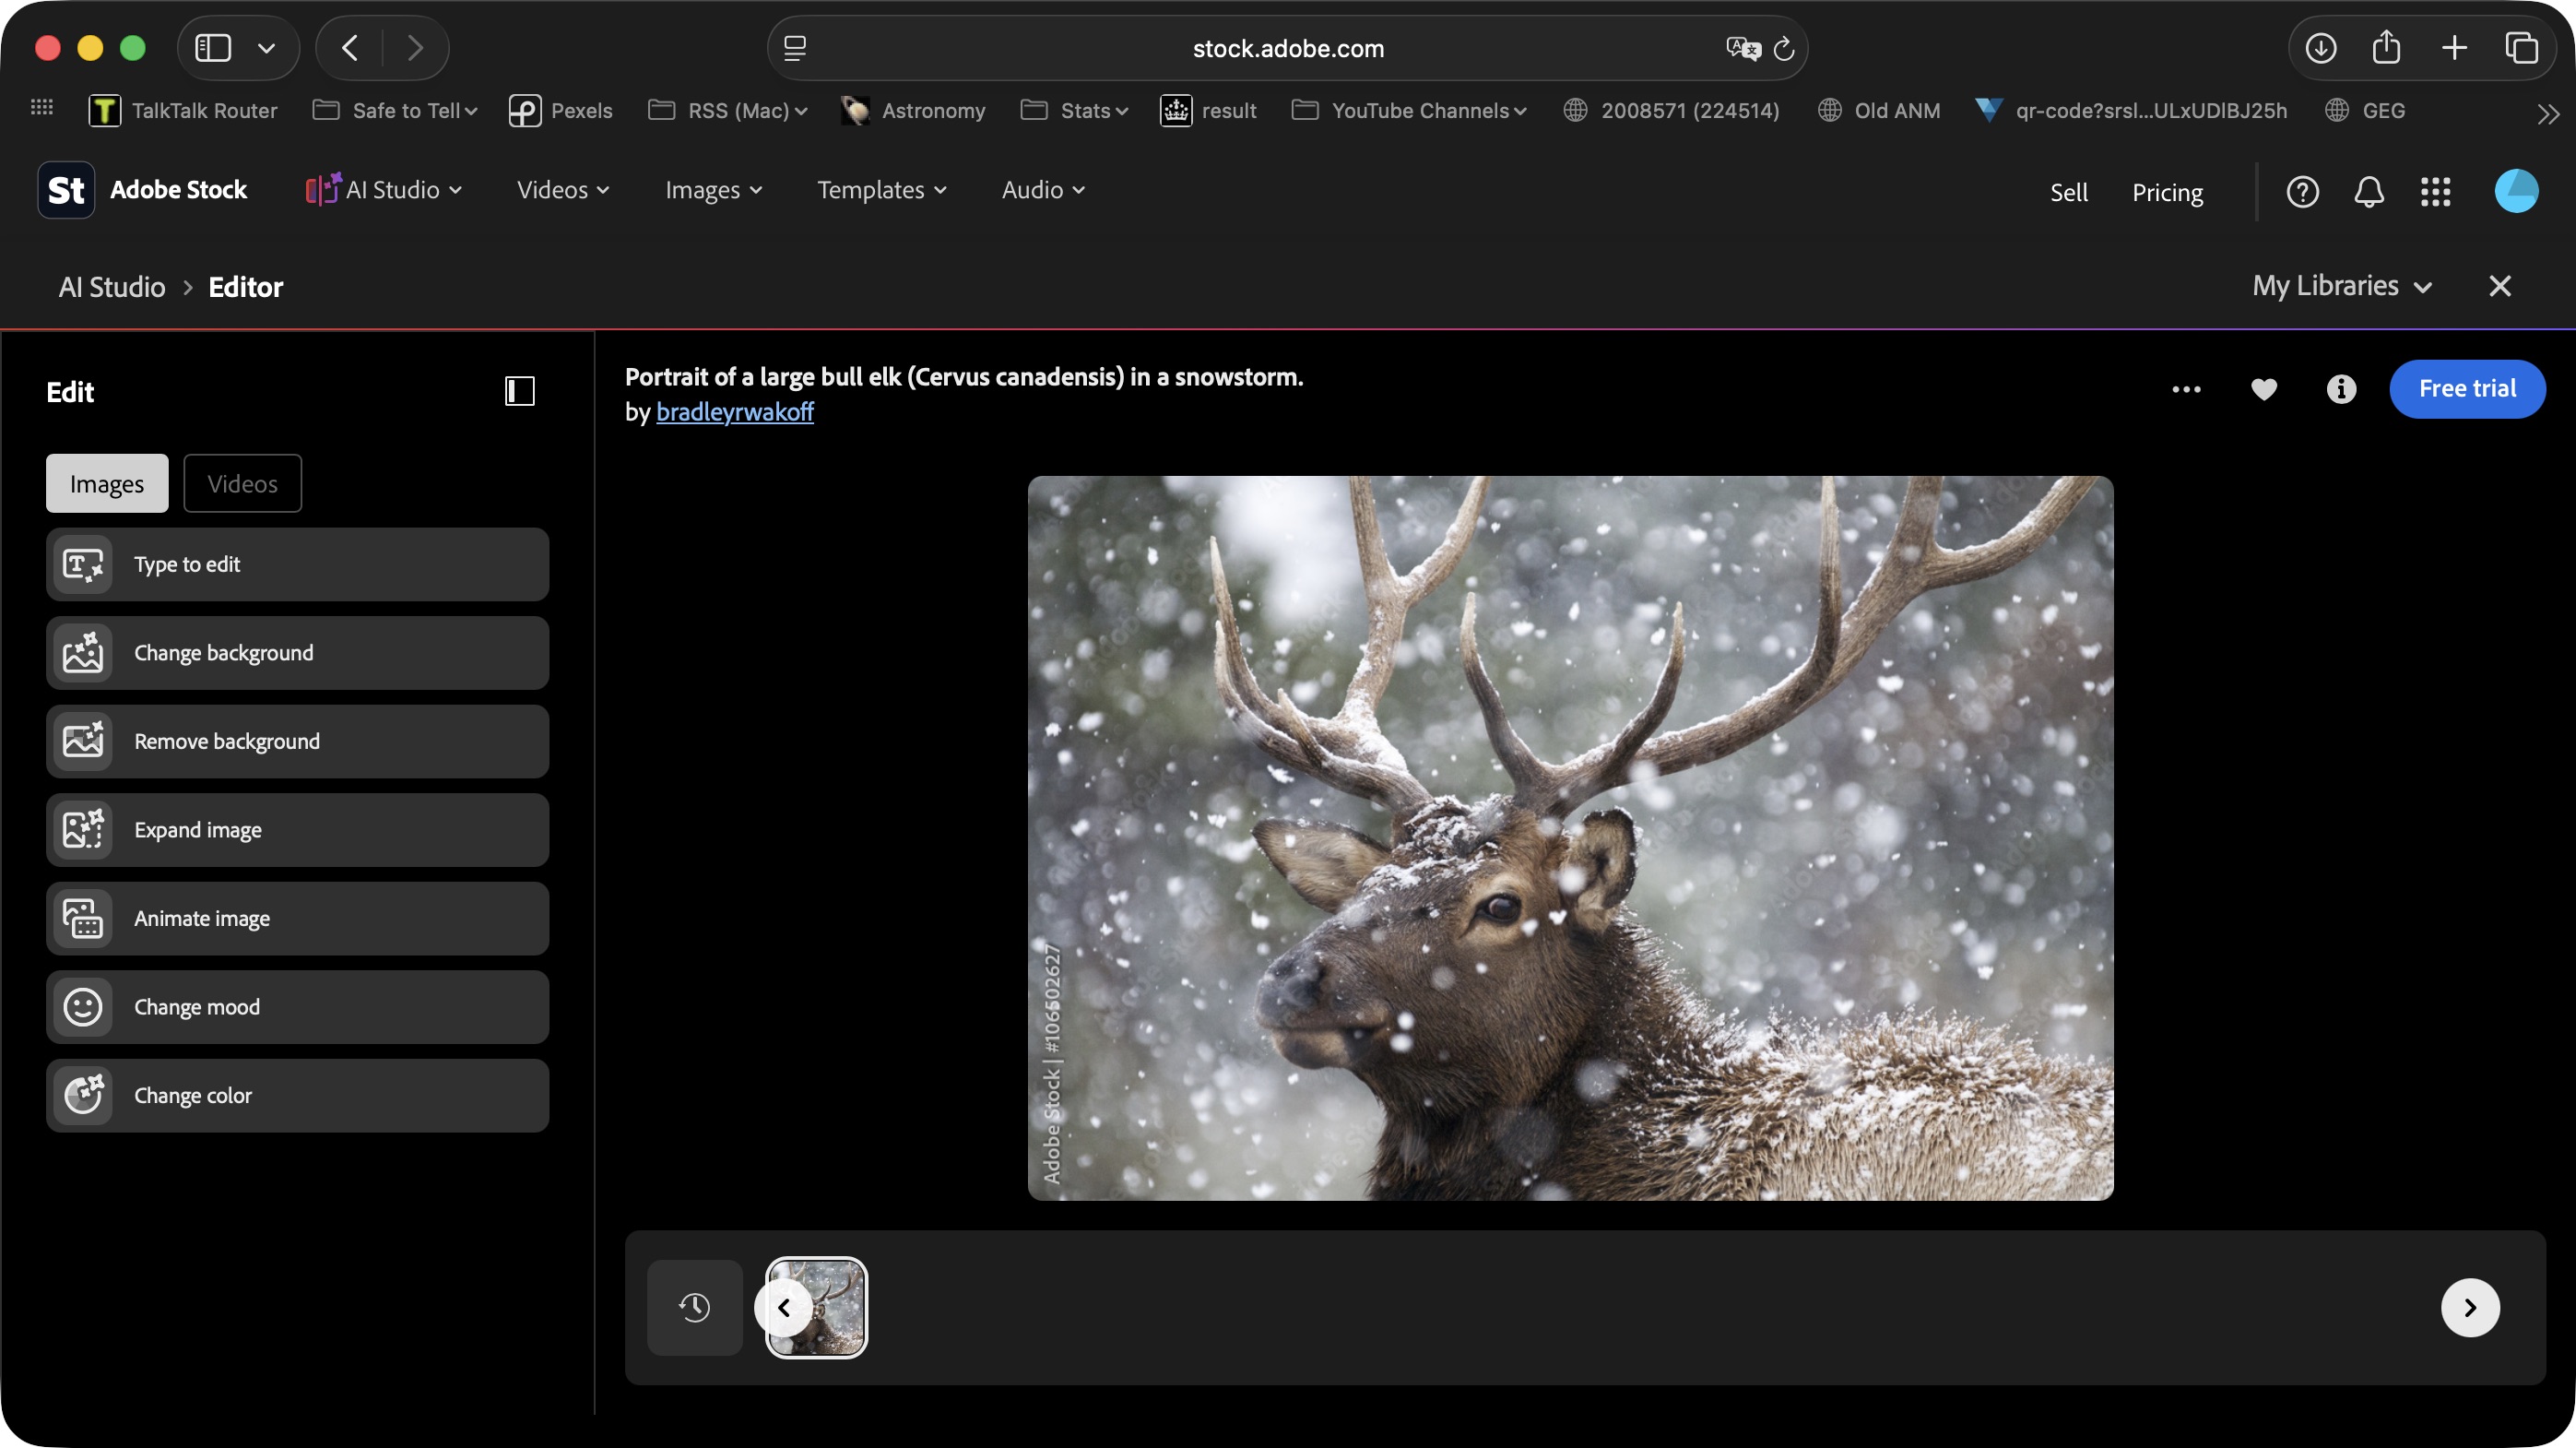Viewport: 2576px width, 1448px height.
Task: Open Adobe Stock help question icon
Action: click(2302, 191)
